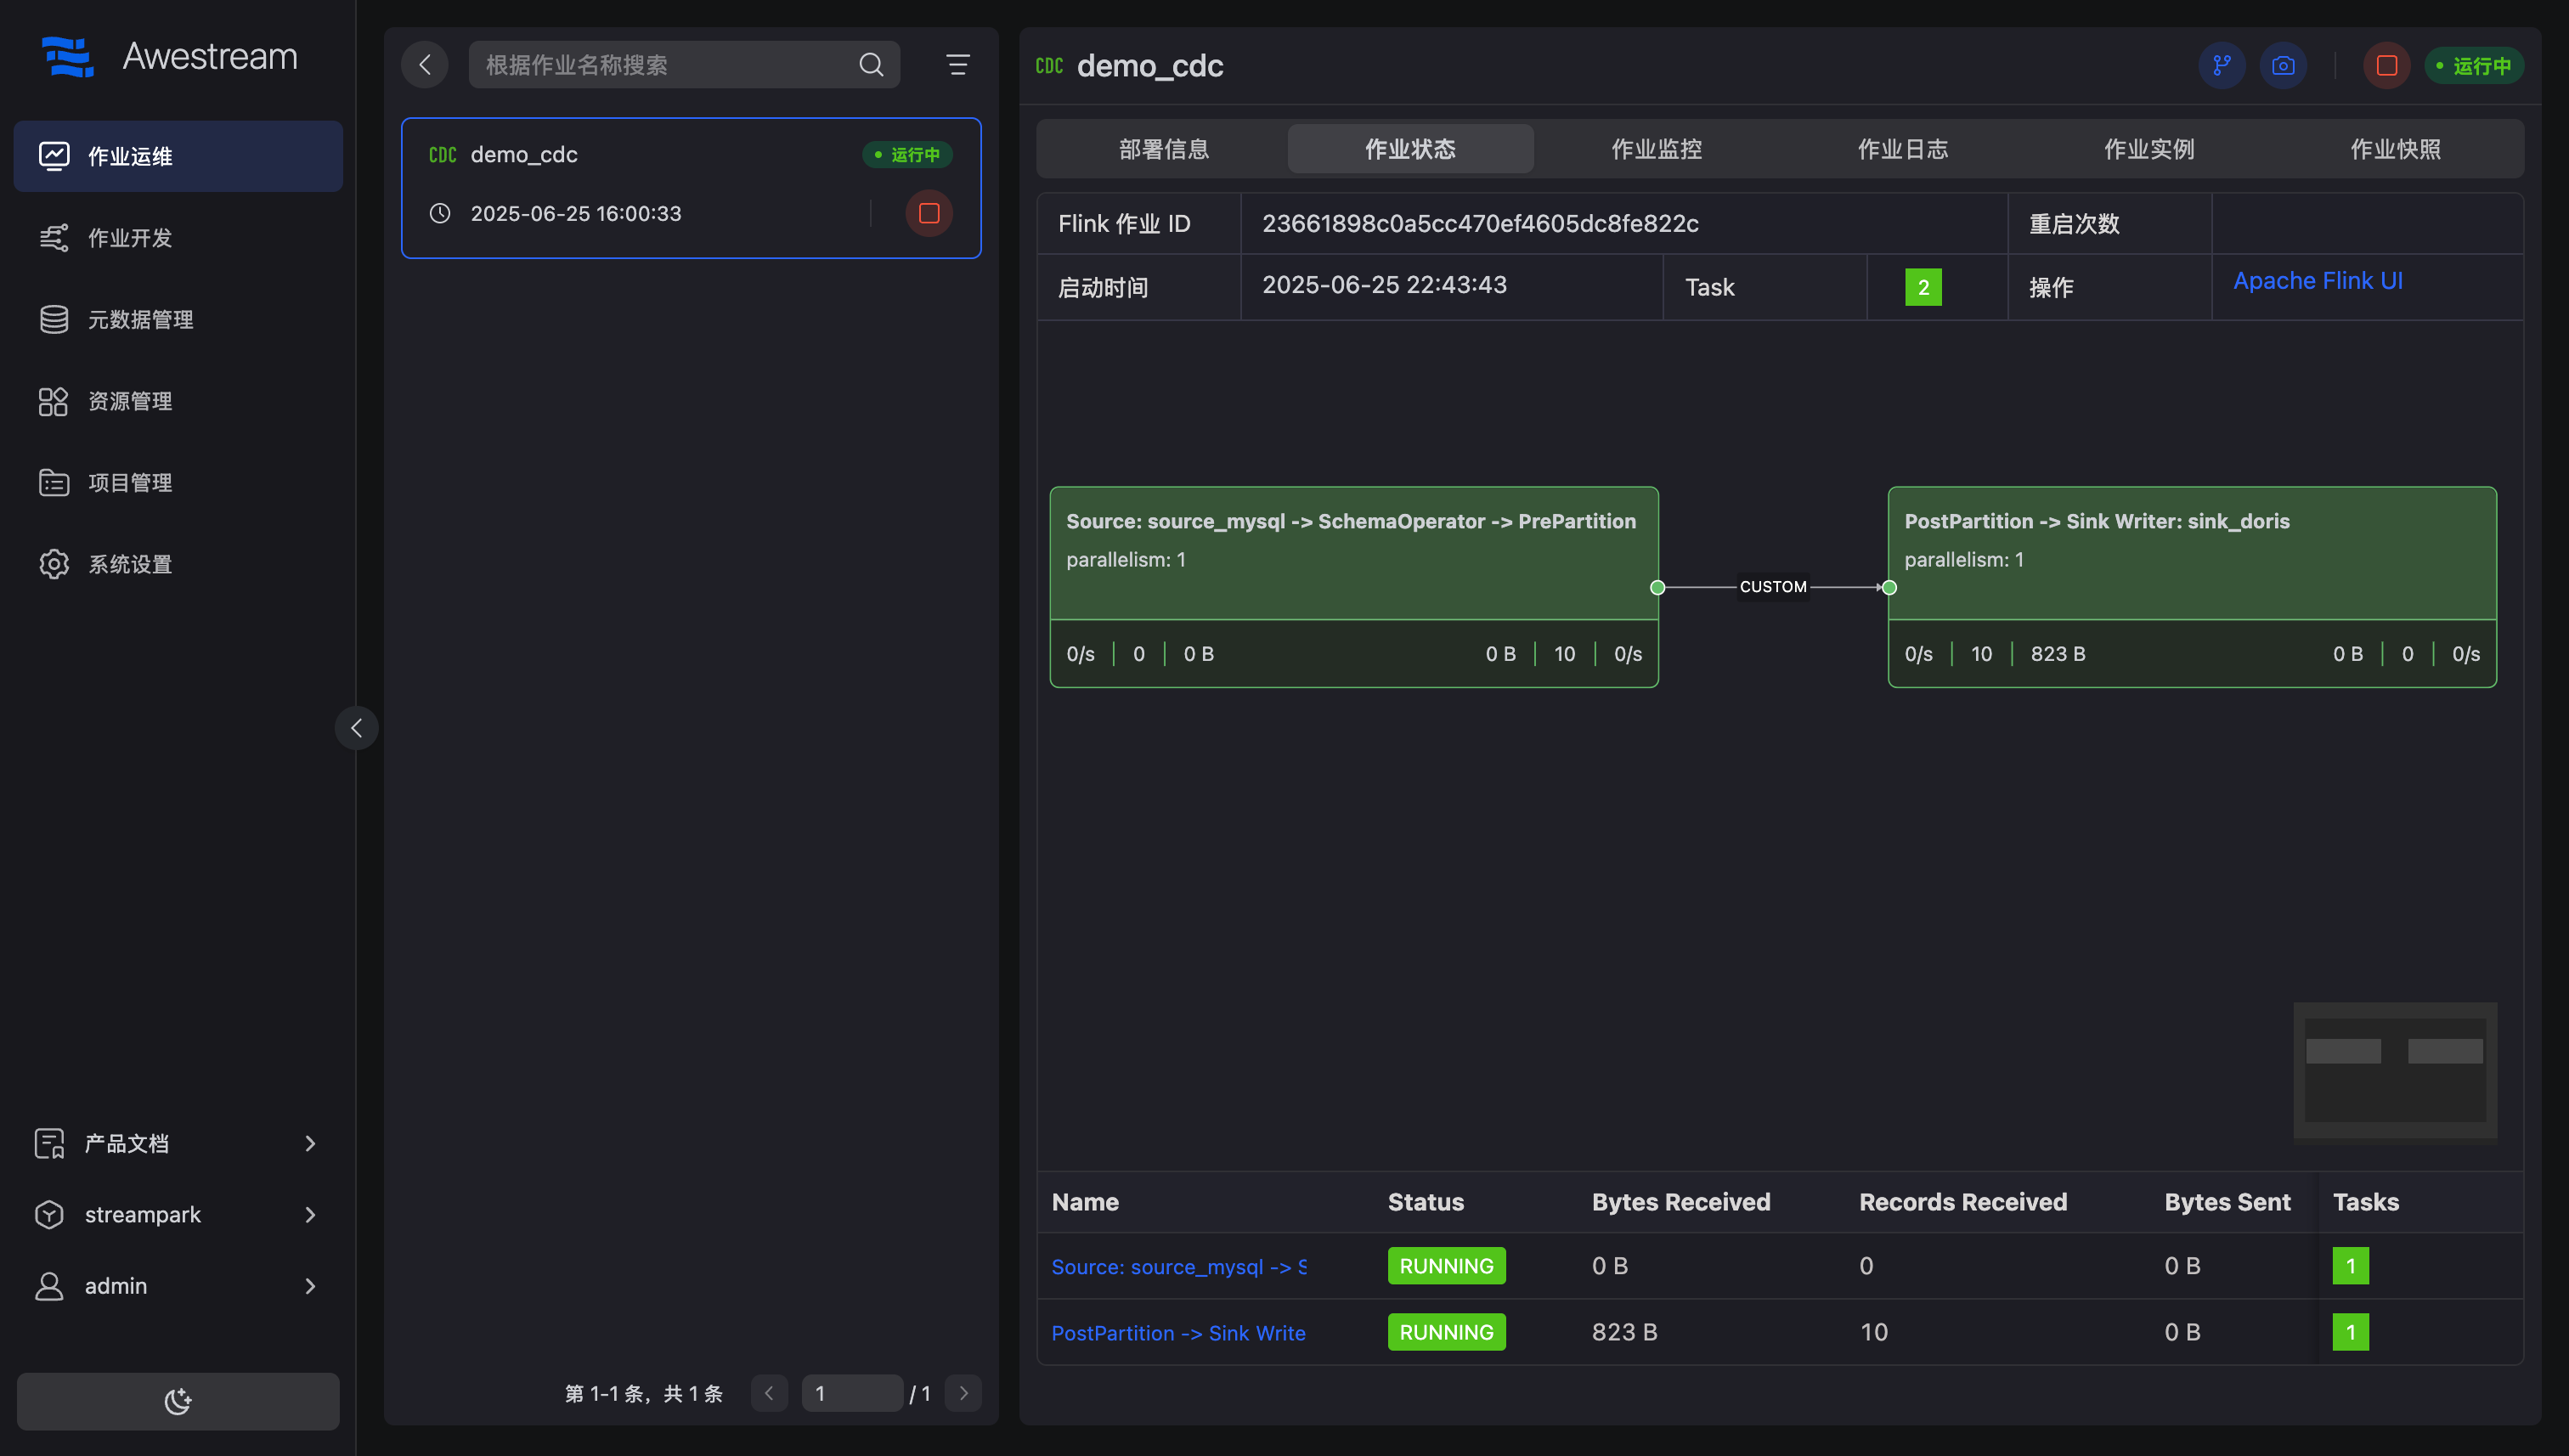This screenshot has height=1456, width=2569.
Task: Stop the job with the header stop button
Action: point(2386,66)
